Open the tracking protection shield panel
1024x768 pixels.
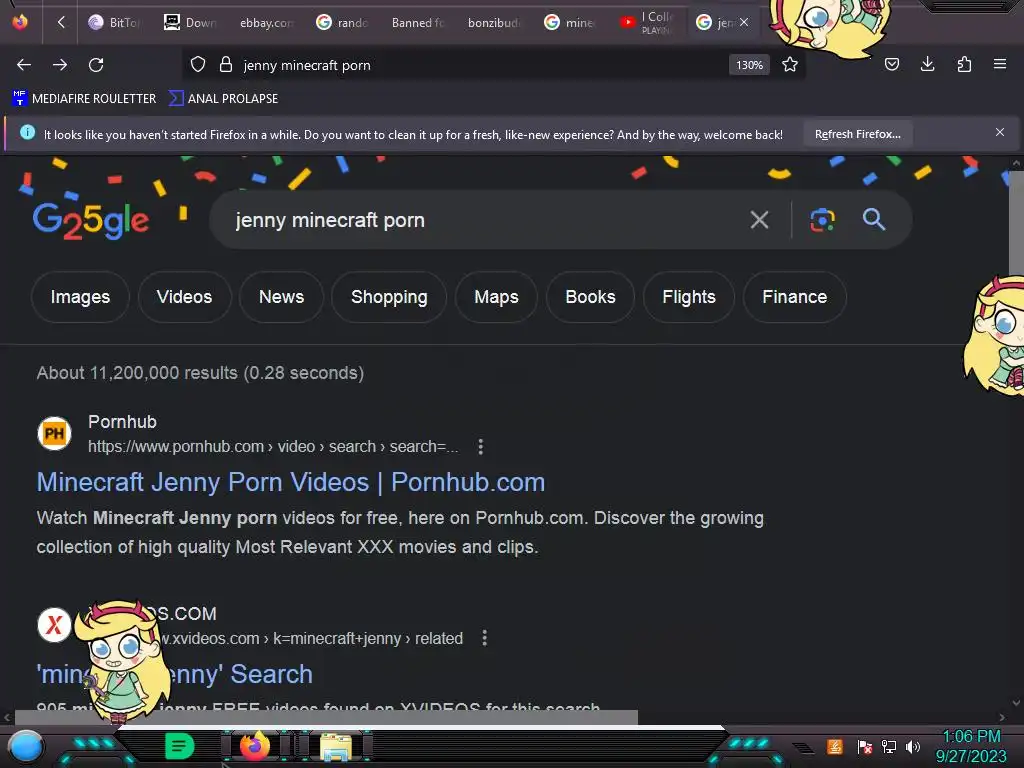(x=198, y=65)
